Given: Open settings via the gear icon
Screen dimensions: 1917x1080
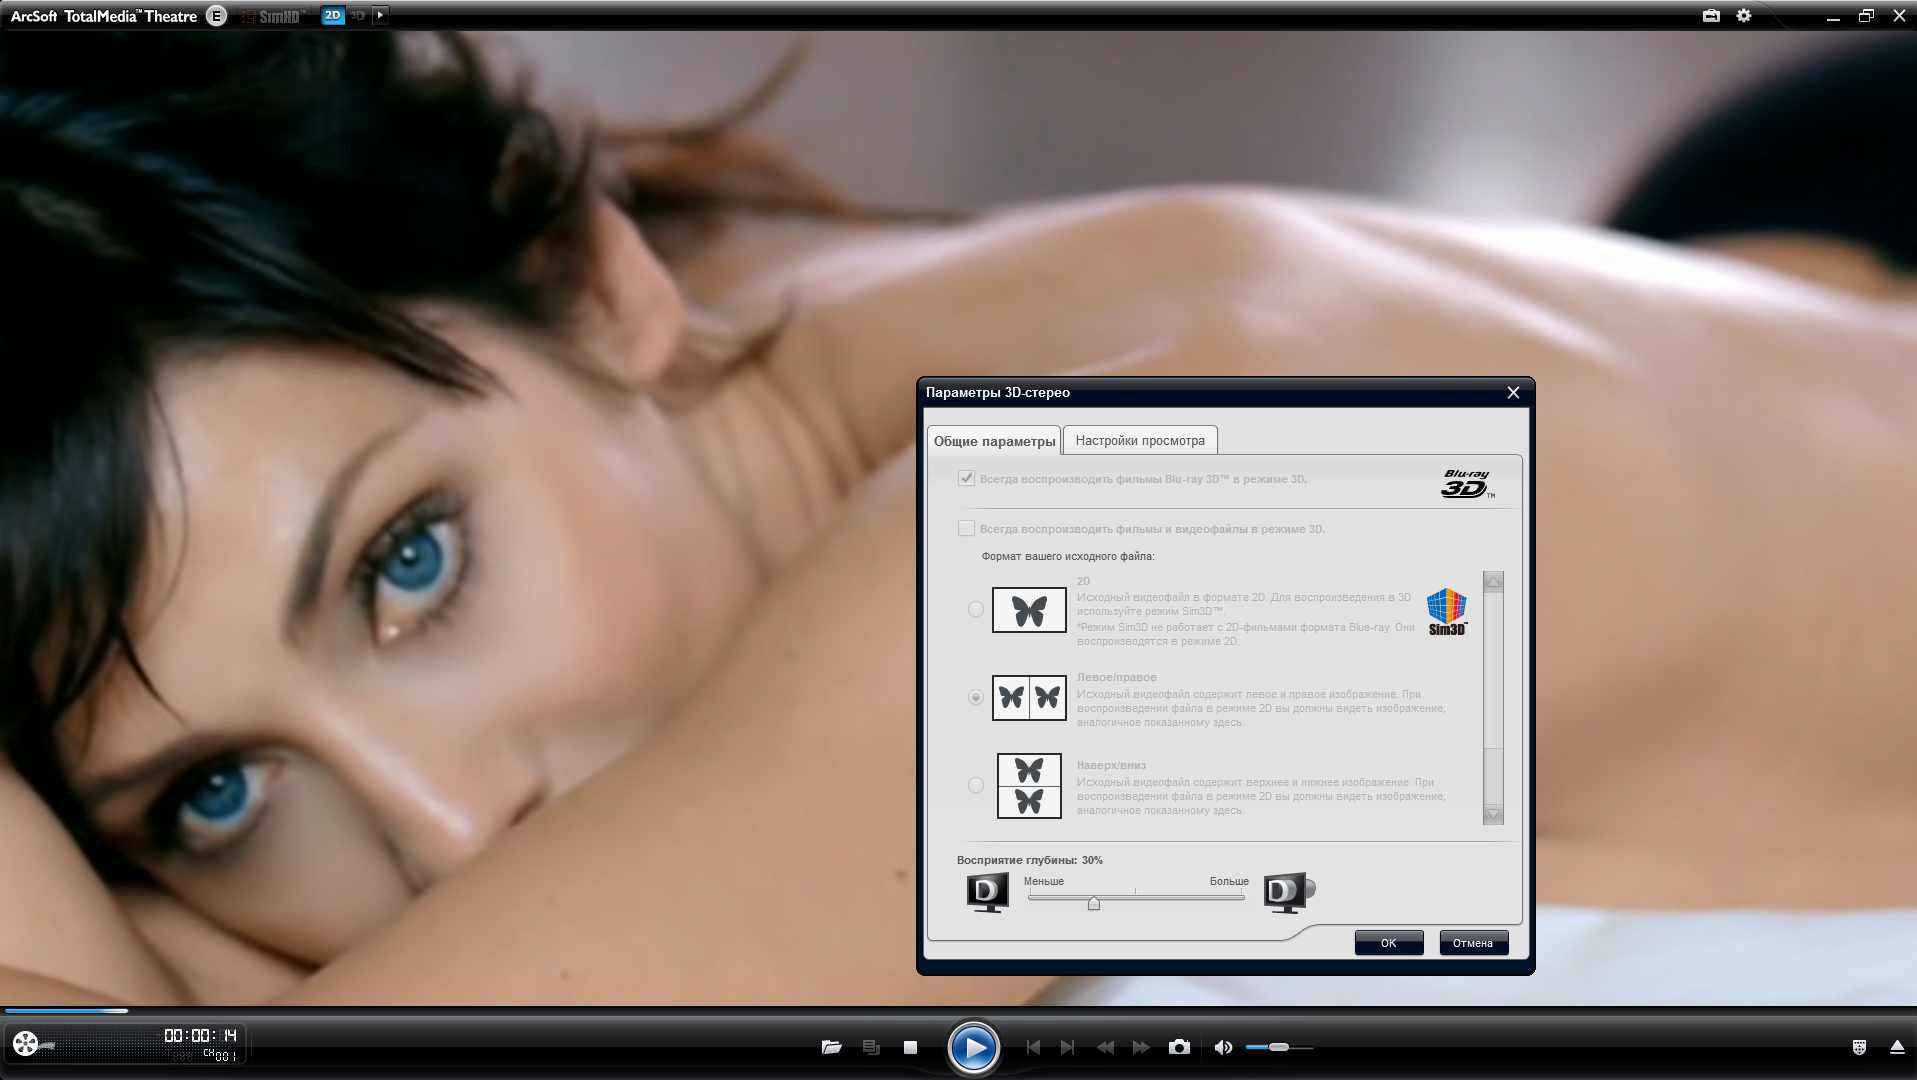Looking at the screenshot, I should pos(1744,16).
